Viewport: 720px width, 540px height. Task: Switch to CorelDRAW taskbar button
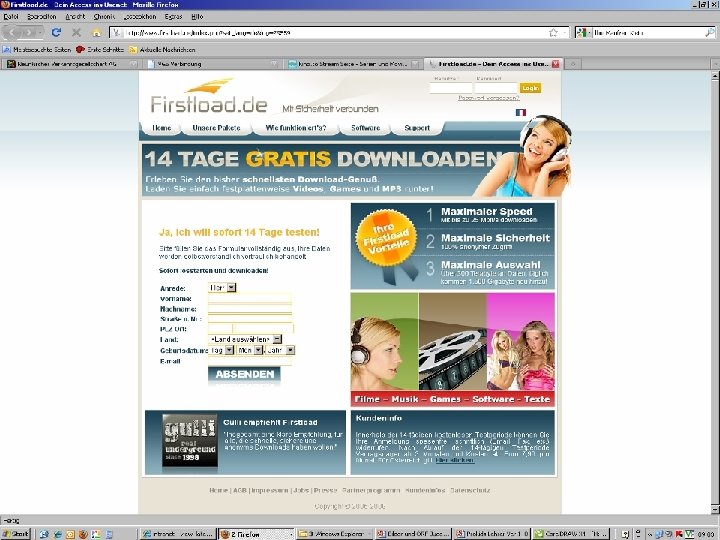pyautogui.click(x=571, y=534)
